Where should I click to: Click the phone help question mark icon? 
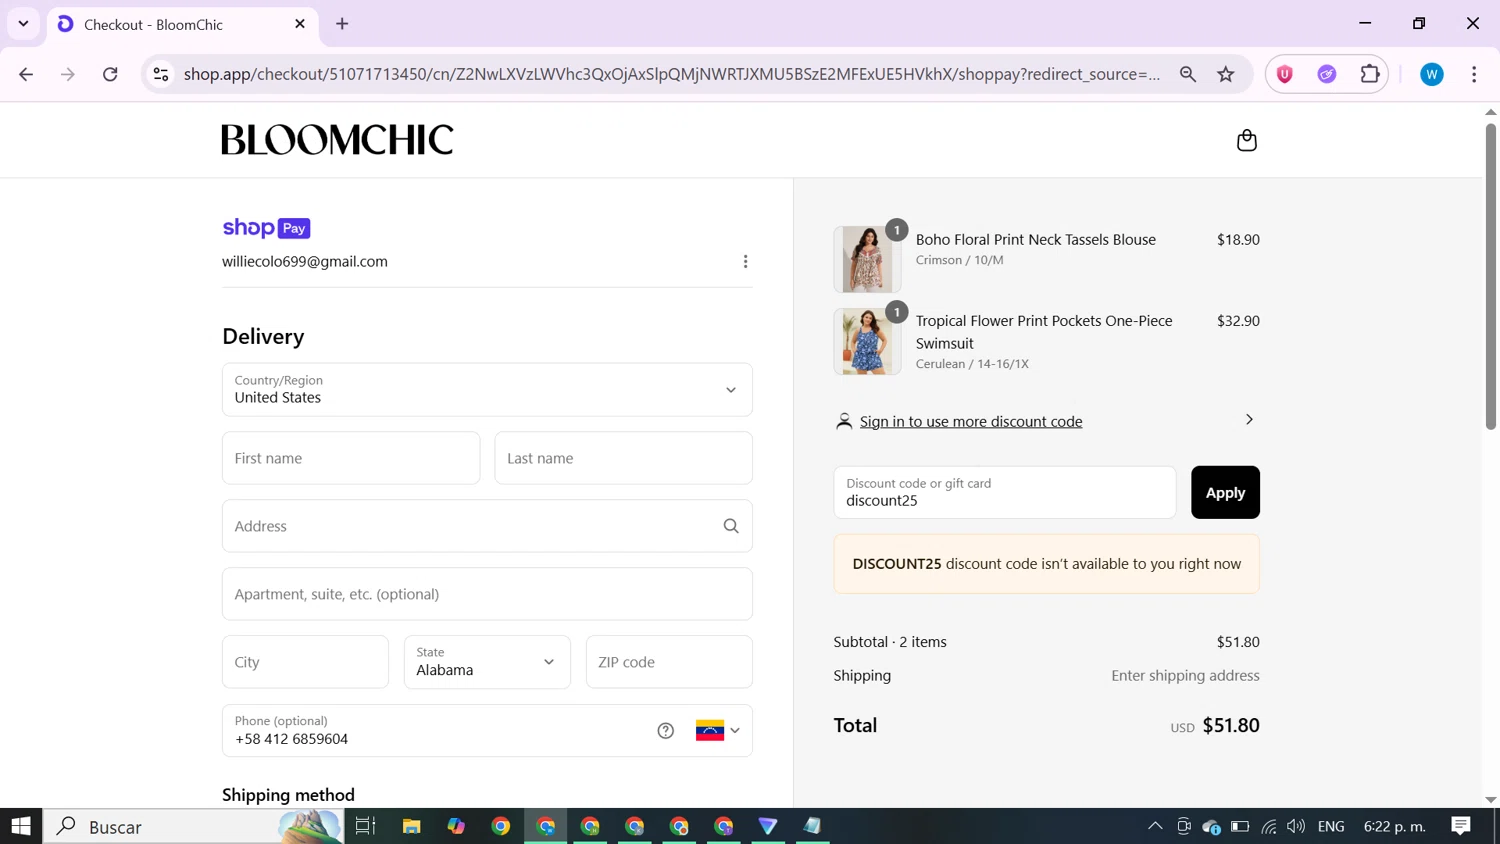[x=666, y=731]
